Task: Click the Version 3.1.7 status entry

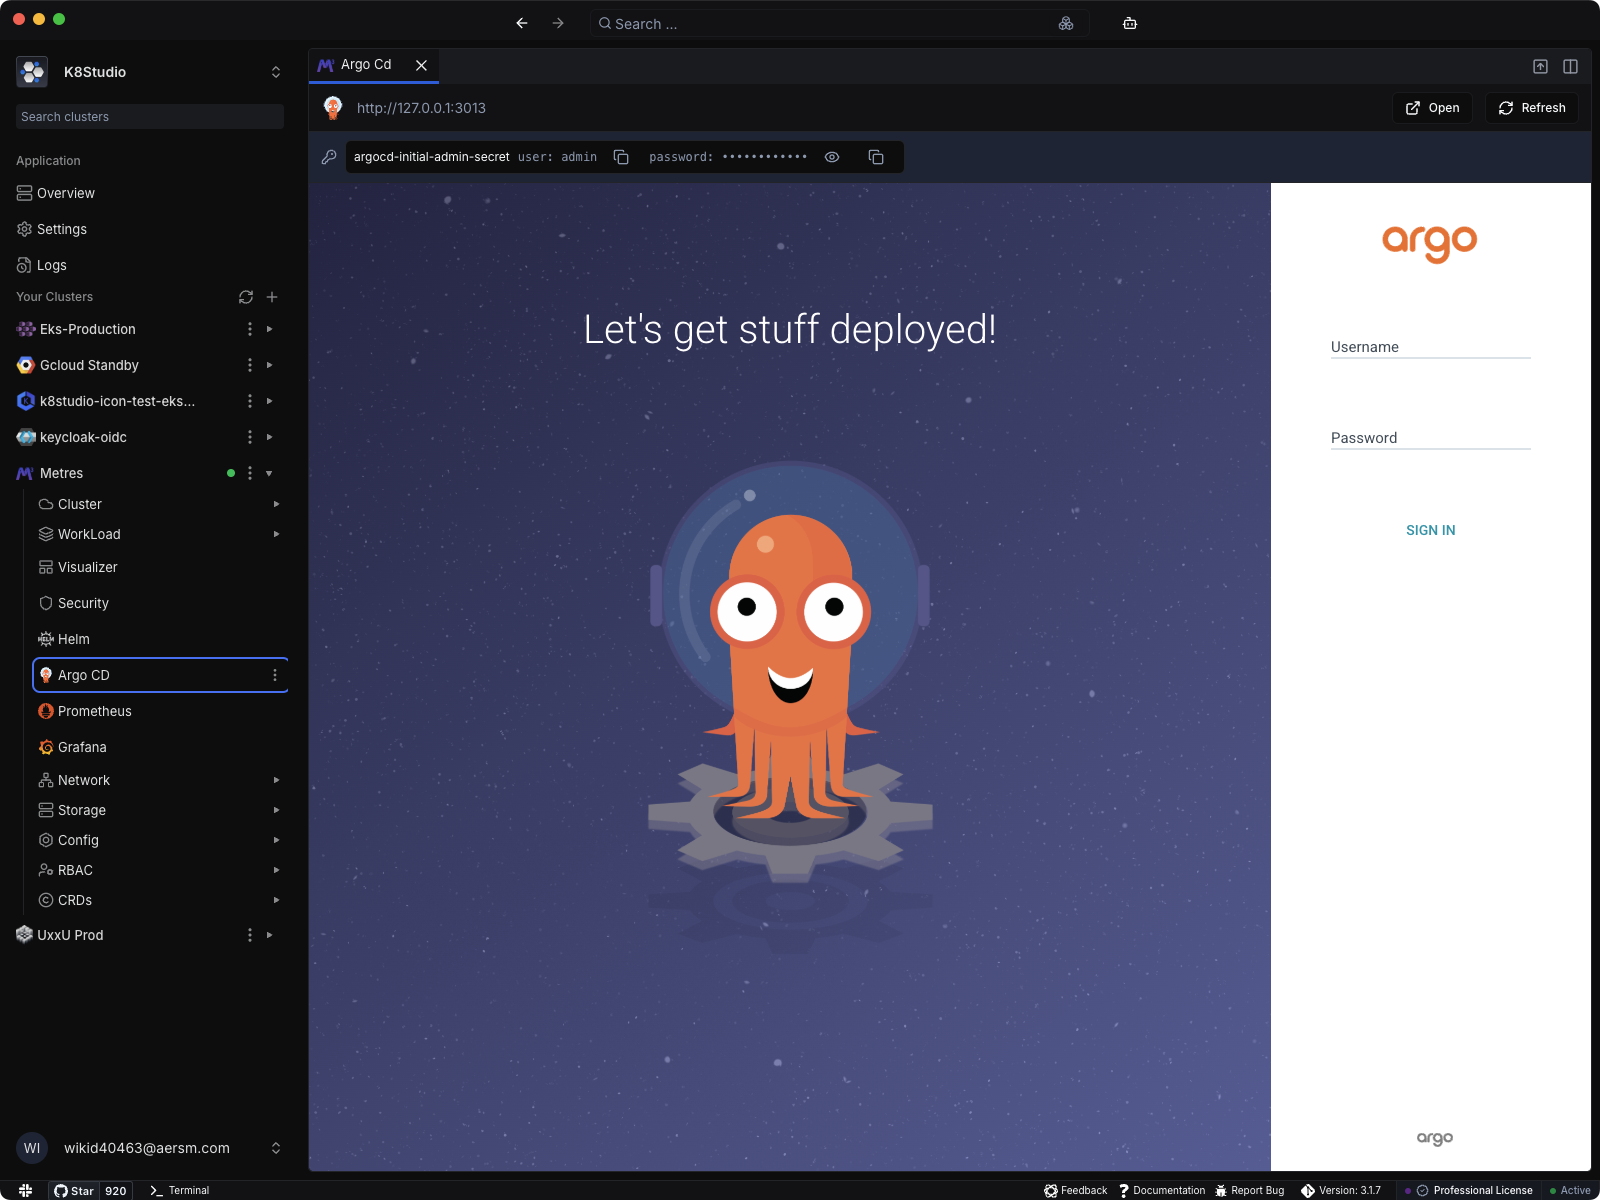Action: click(x=1341, y=1190)
